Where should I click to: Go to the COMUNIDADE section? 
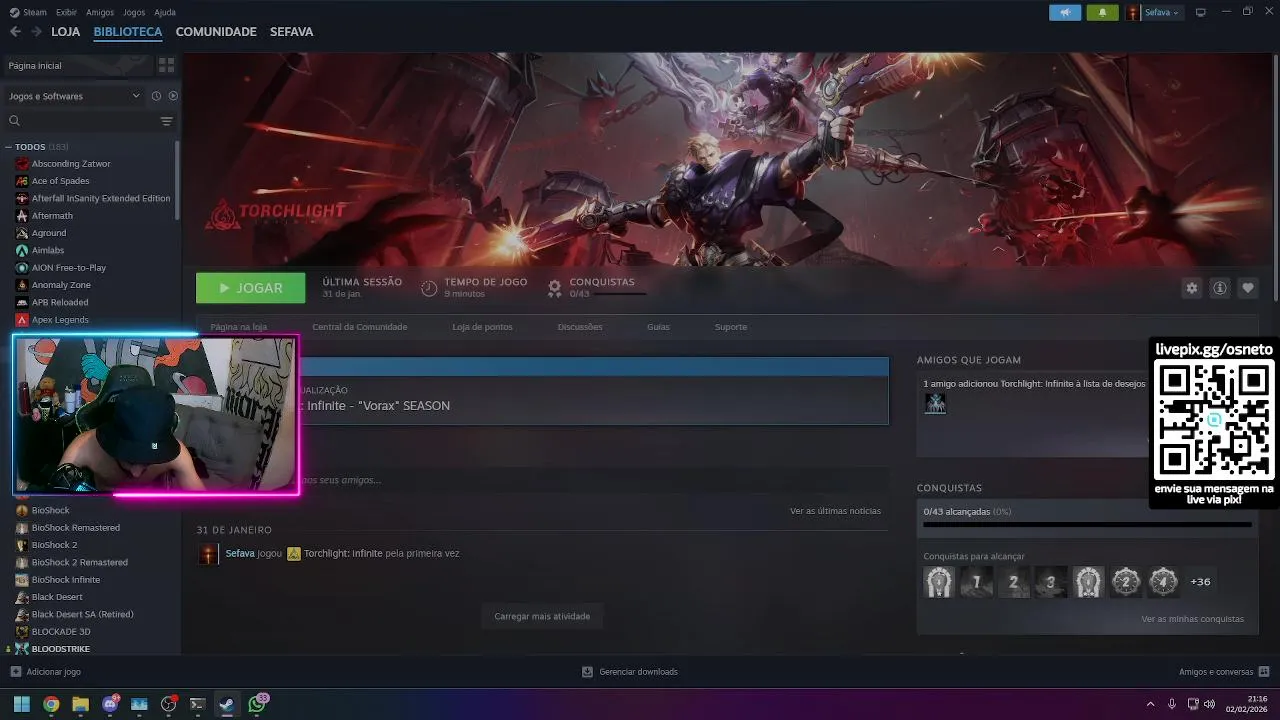click(x=216, y=32)
